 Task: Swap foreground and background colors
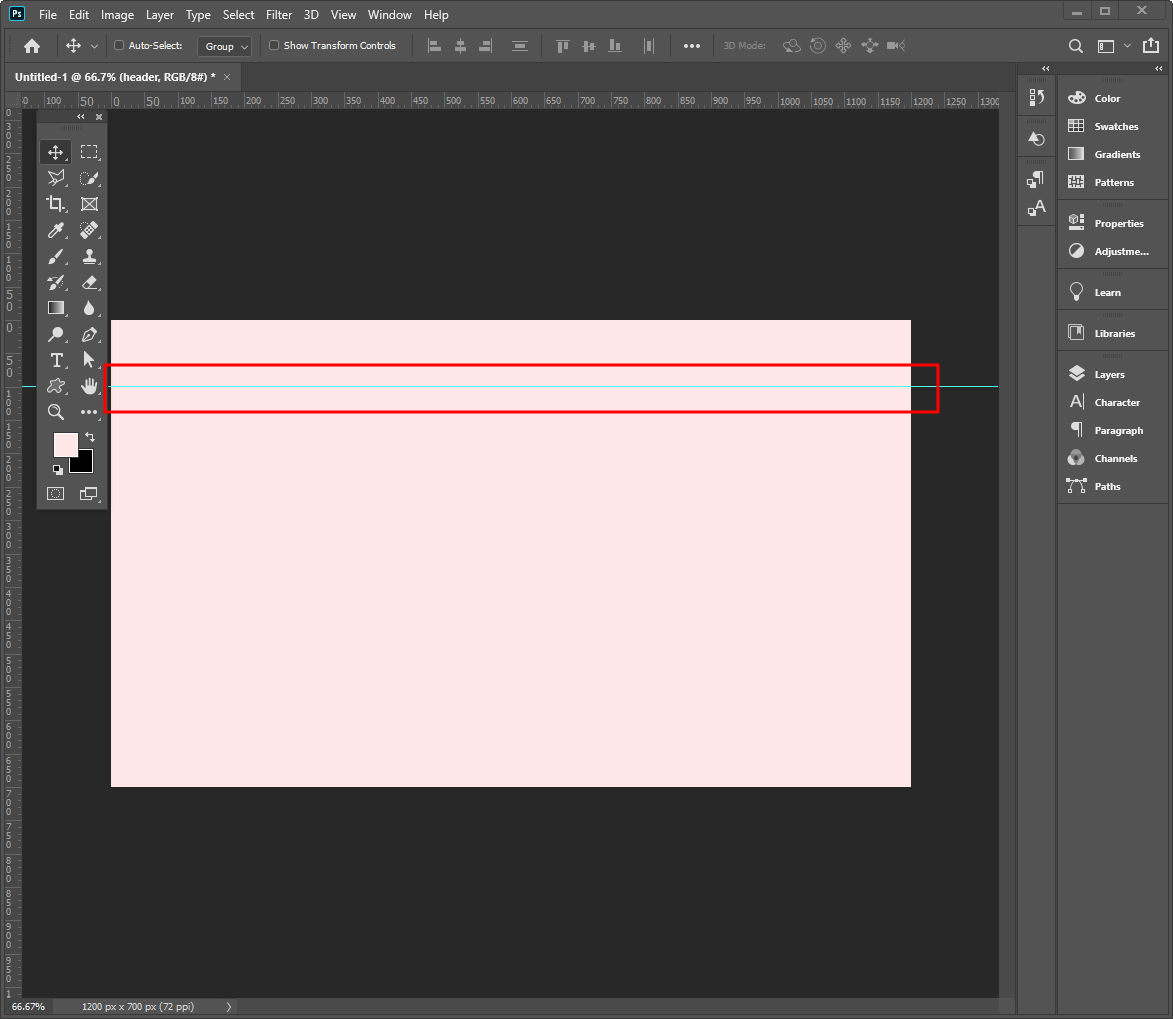[x=90, y=436]
